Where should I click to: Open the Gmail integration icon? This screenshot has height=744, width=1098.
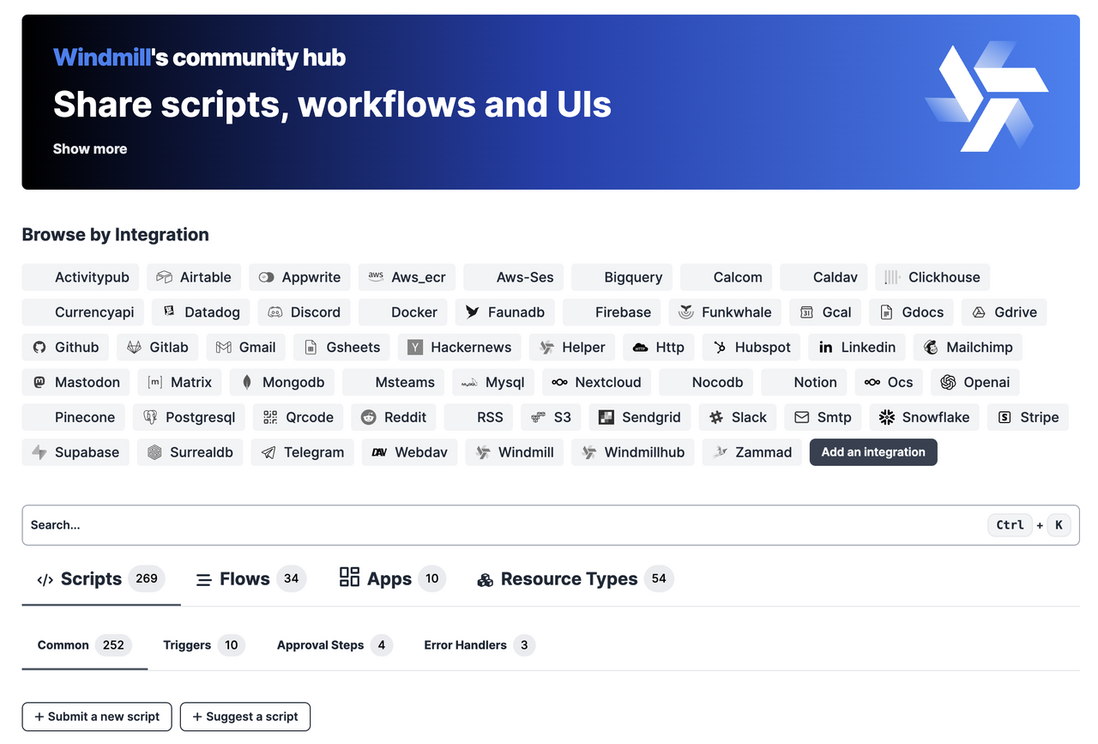[x=223, y=347]
